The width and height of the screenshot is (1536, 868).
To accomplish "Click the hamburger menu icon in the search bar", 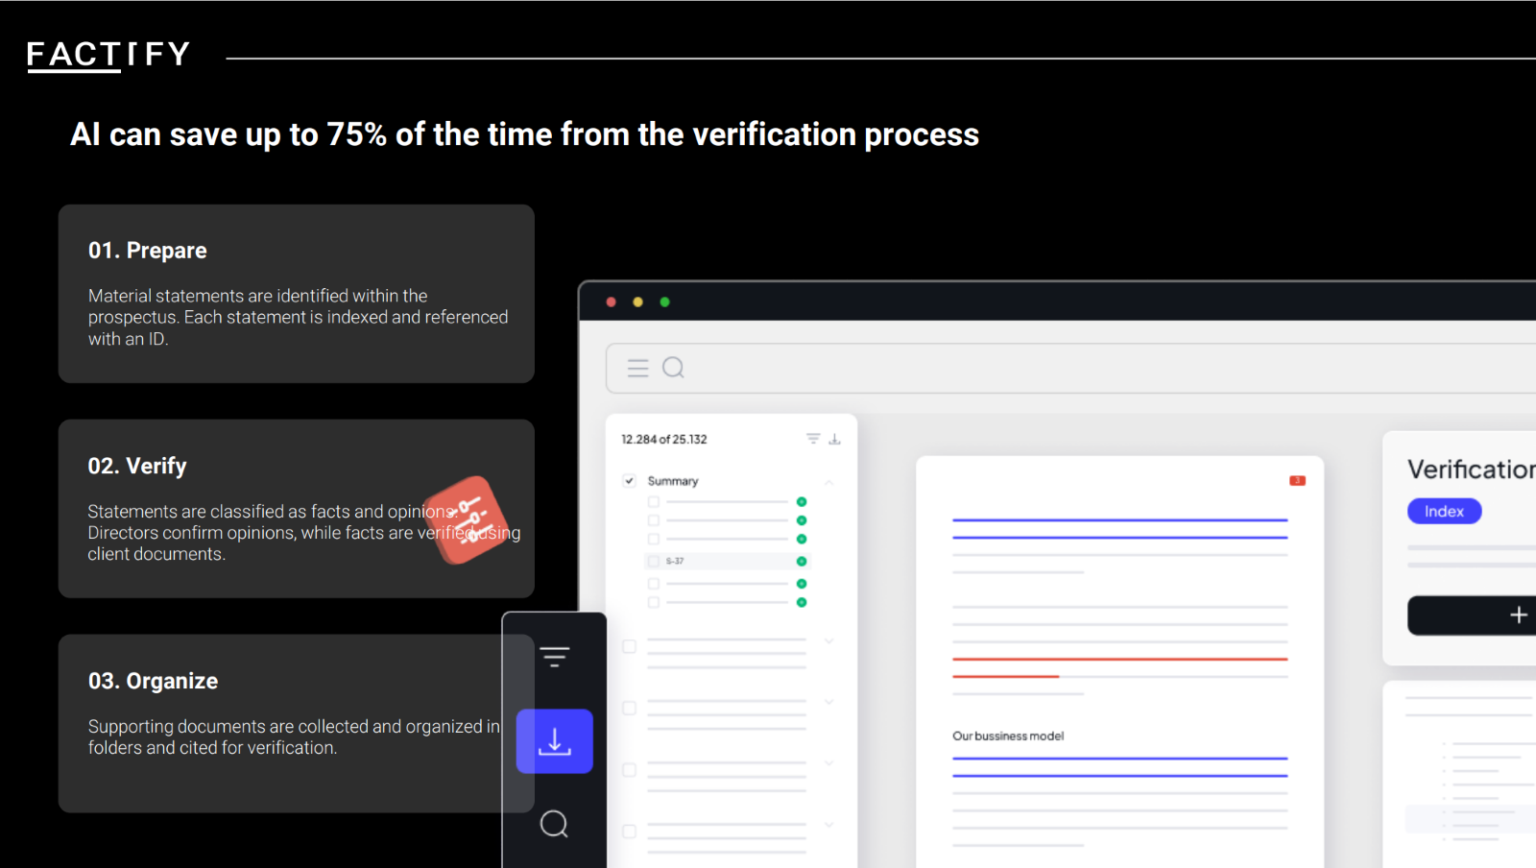I will click(x=638, y=368).
